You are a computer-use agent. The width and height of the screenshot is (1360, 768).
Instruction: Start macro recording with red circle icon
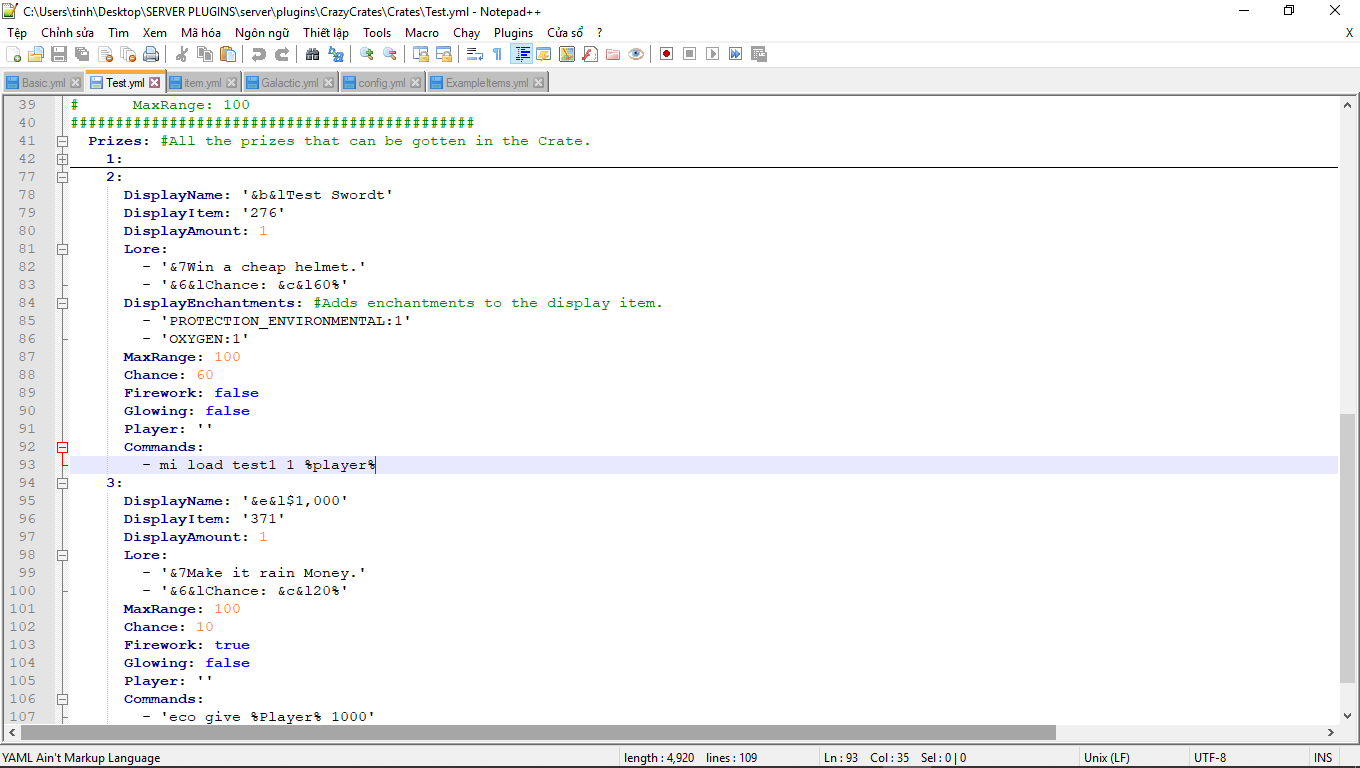pyautogui.click(x=666, y=54)
